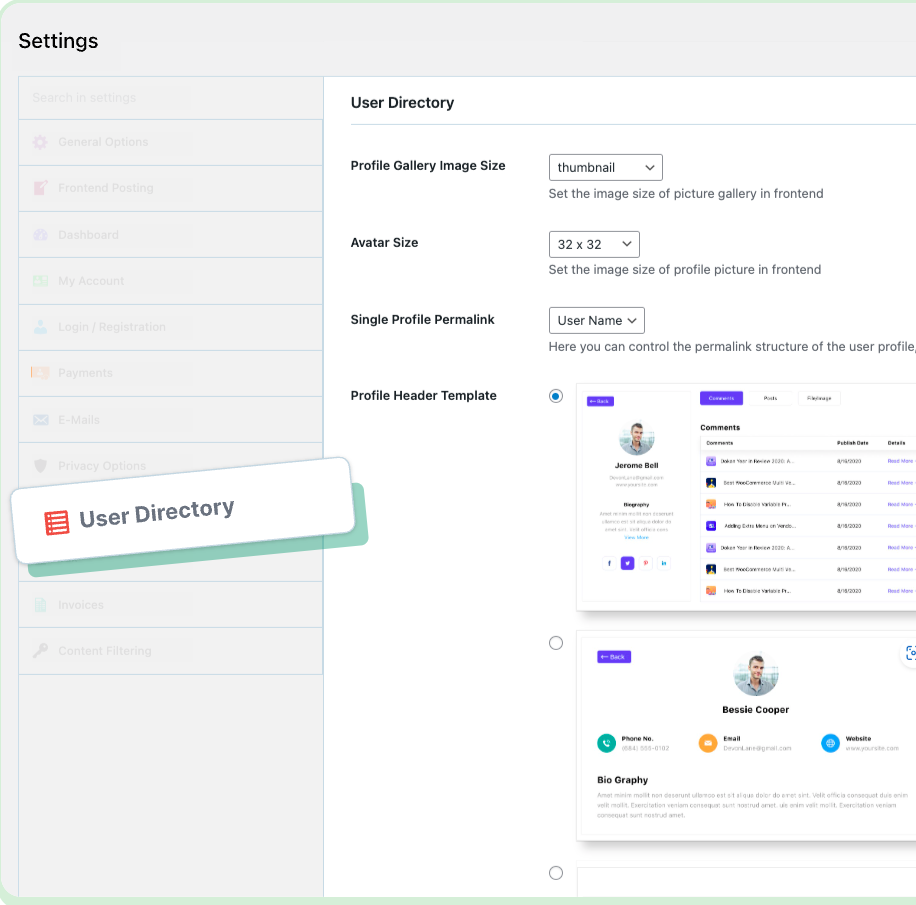Click the E-Mails envelope icon
916x905 pixels.
40,420
